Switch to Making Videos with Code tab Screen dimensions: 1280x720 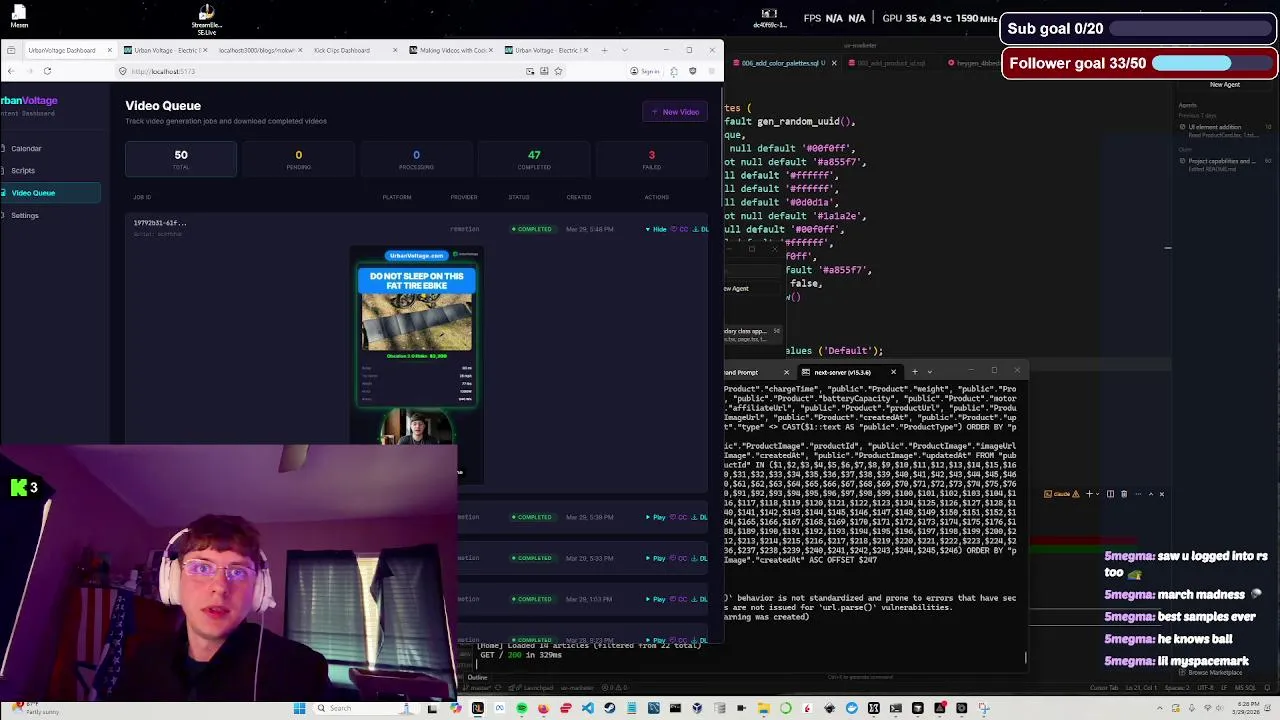point(450,50)
